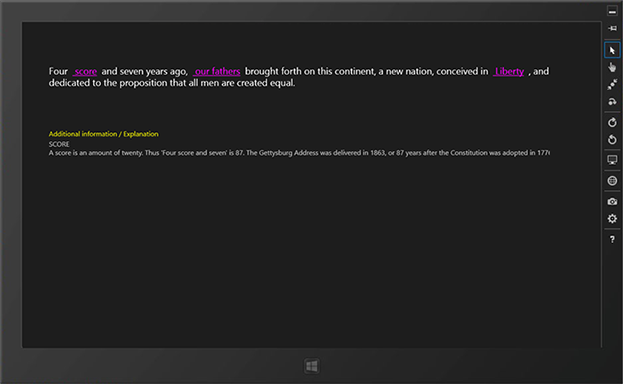Click the 'A score is an amount' explanation text
Image resolution: width=623 pixels, height=384 pixels.
tap(299, 153)
